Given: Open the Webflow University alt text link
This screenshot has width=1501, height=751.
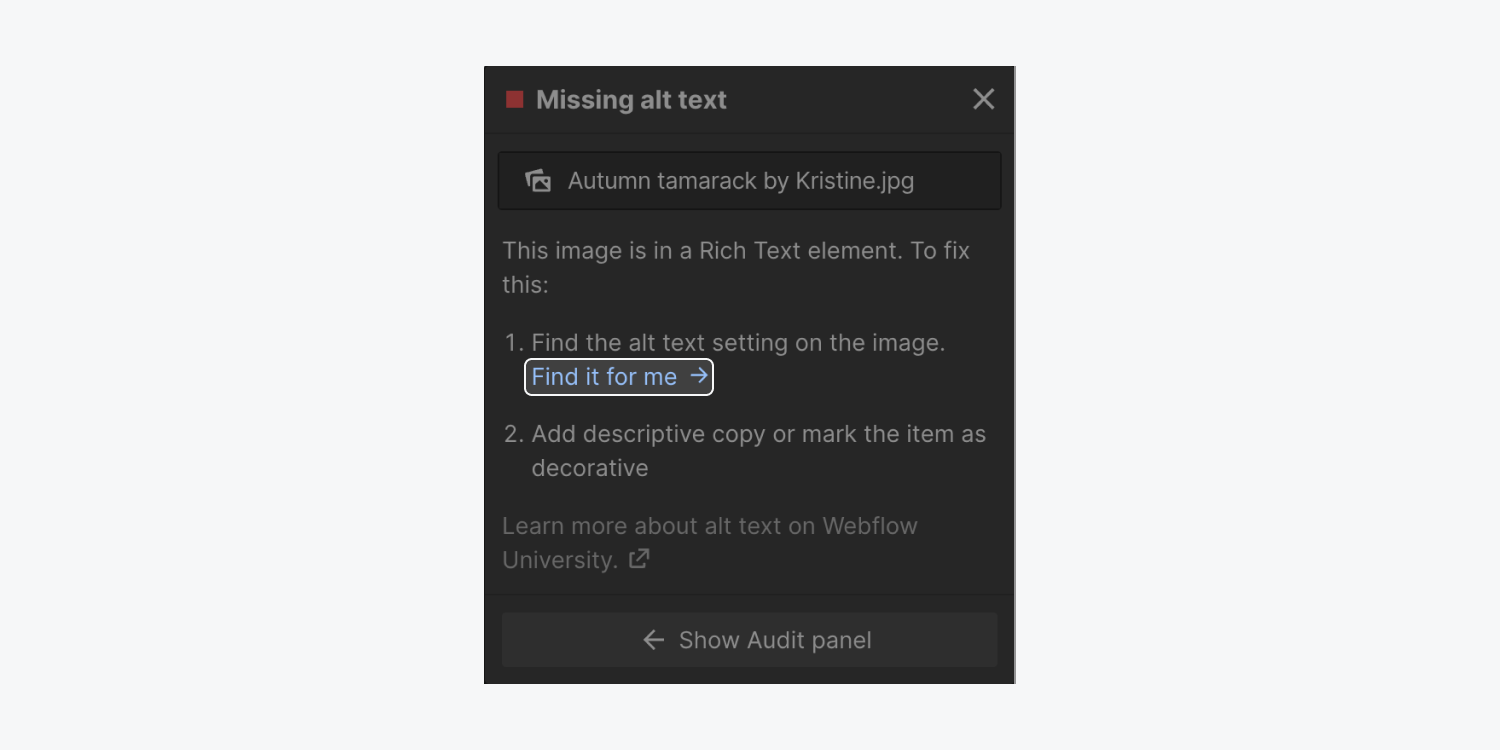Looking at the screenshot, I should 709,542.
